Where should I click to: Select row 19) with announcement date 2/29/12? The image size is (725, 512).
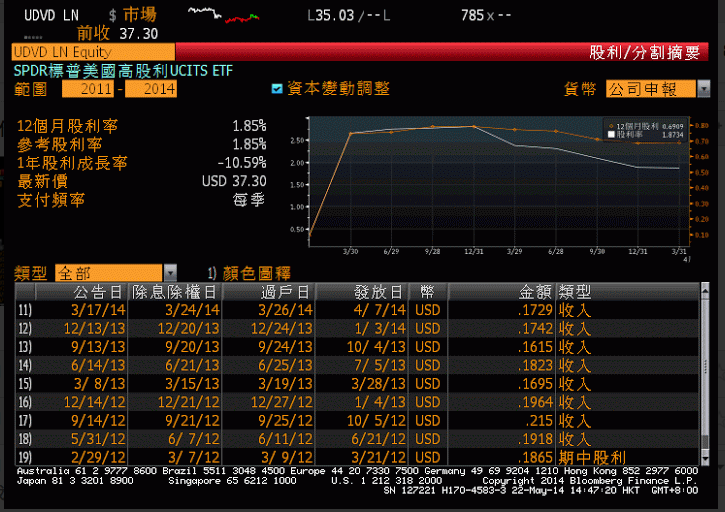click(357, 457)
